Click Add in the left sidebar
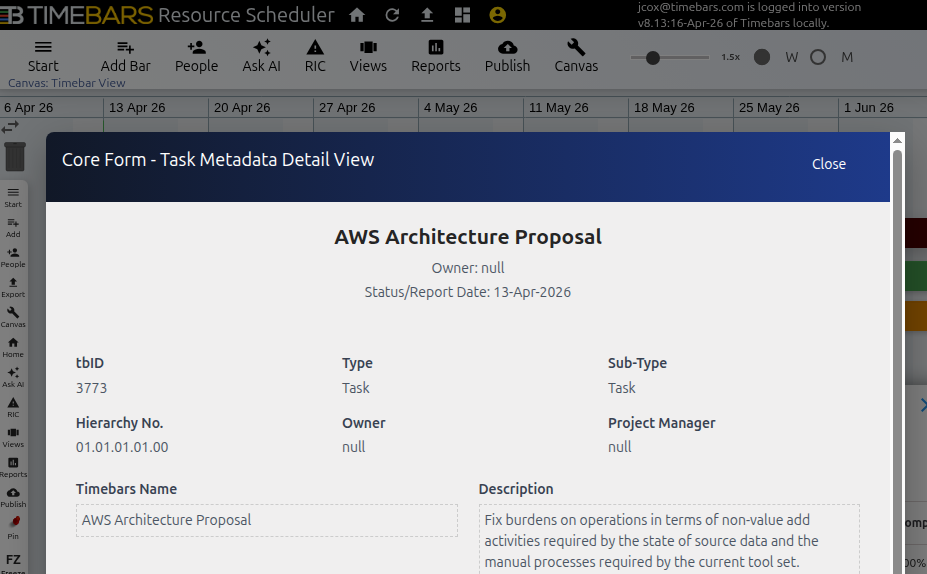The width and height of the screenshot is (927, 574). [x=13, y=228]
